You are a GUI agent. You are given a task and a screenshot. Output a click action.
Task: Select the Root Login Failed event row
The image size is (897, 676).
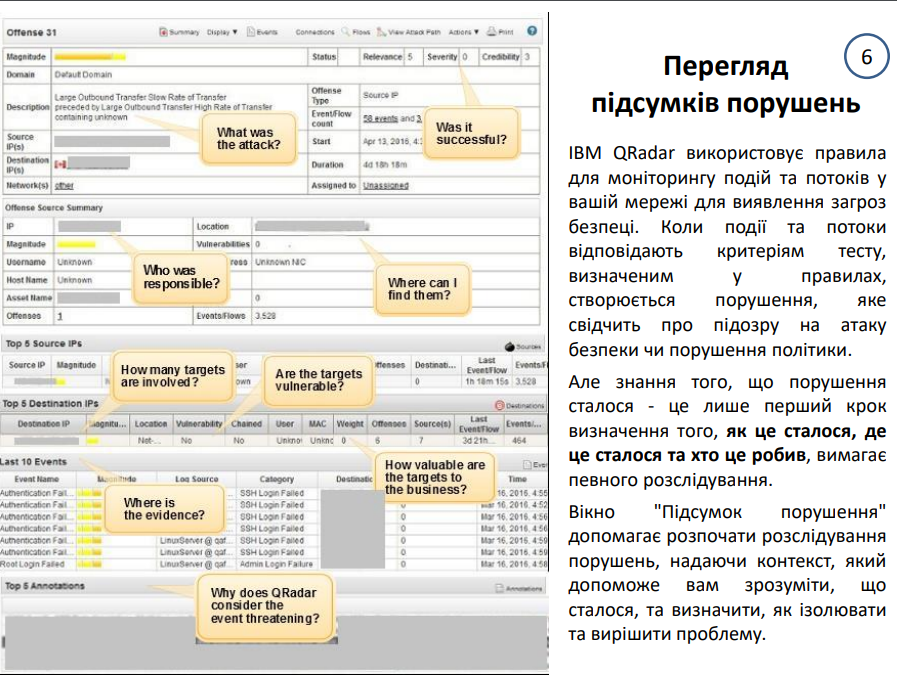273,564
